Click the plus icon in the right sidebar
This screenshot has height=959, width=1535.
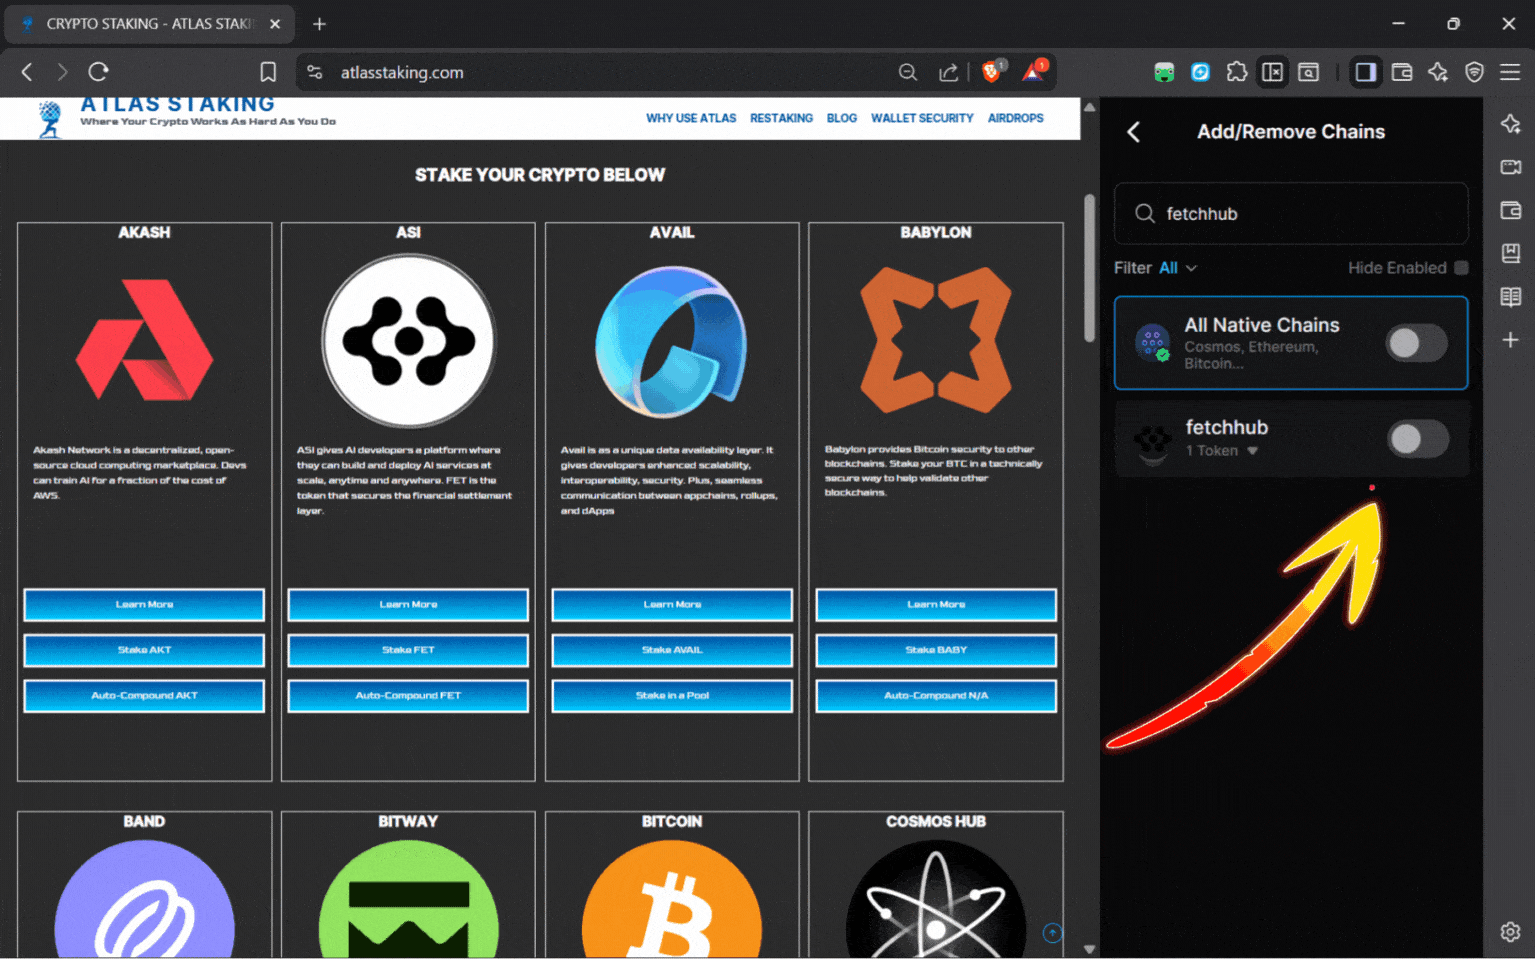click(x=1511, y=340)
